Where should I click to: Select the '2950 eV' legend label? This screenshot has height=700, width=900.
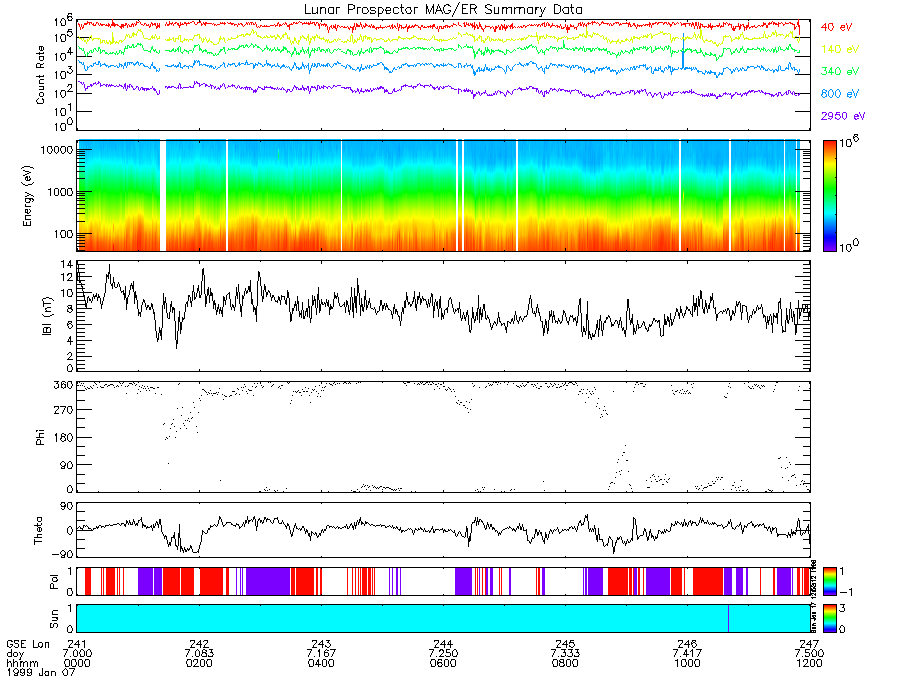(843, 116)
